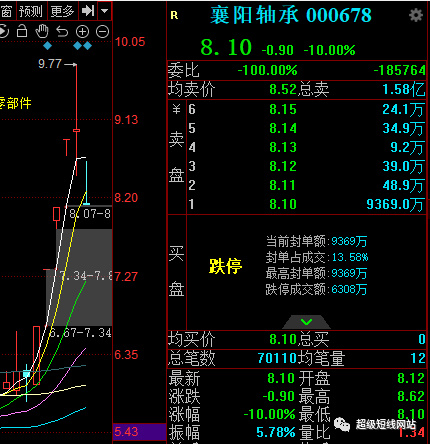
Task: Open the toolbar dropdown triangle
Action: [105, 11]
